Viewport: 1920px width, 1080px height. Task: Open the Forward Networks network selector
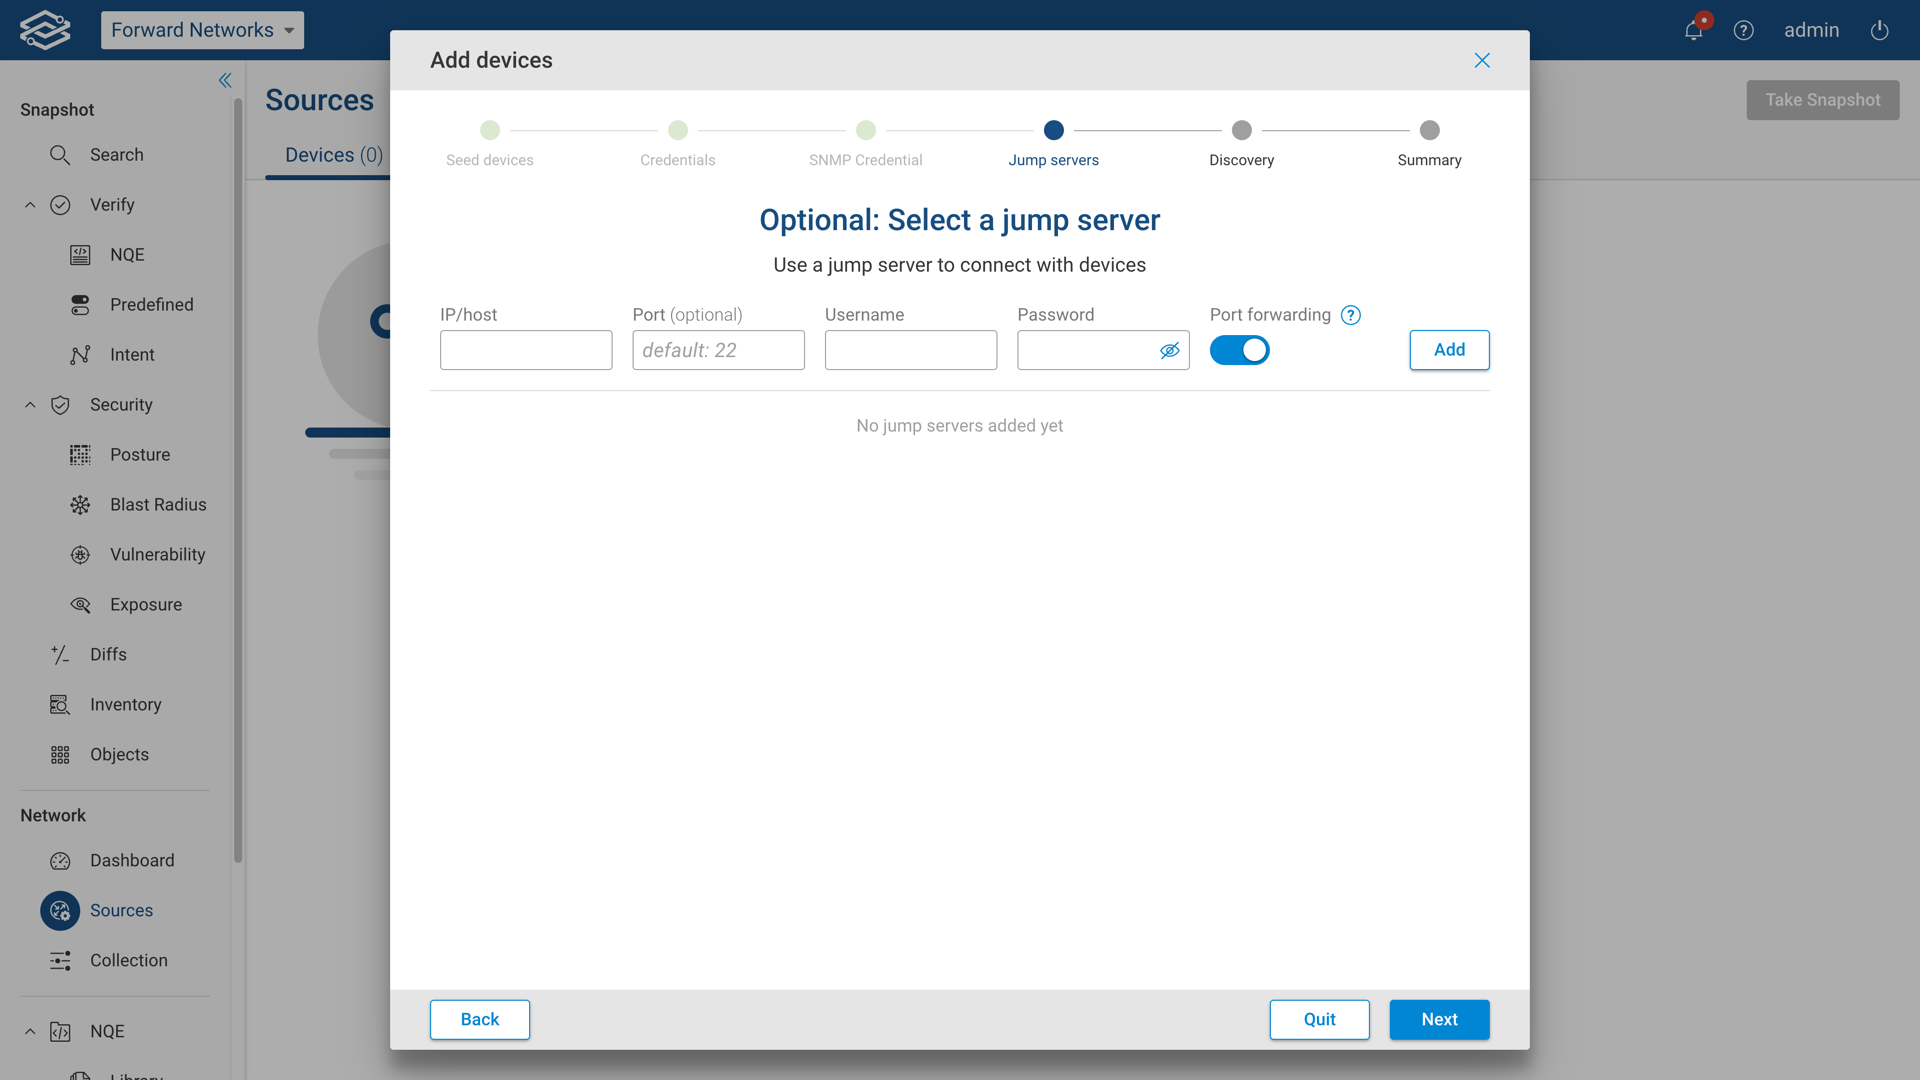click(202, 30)
